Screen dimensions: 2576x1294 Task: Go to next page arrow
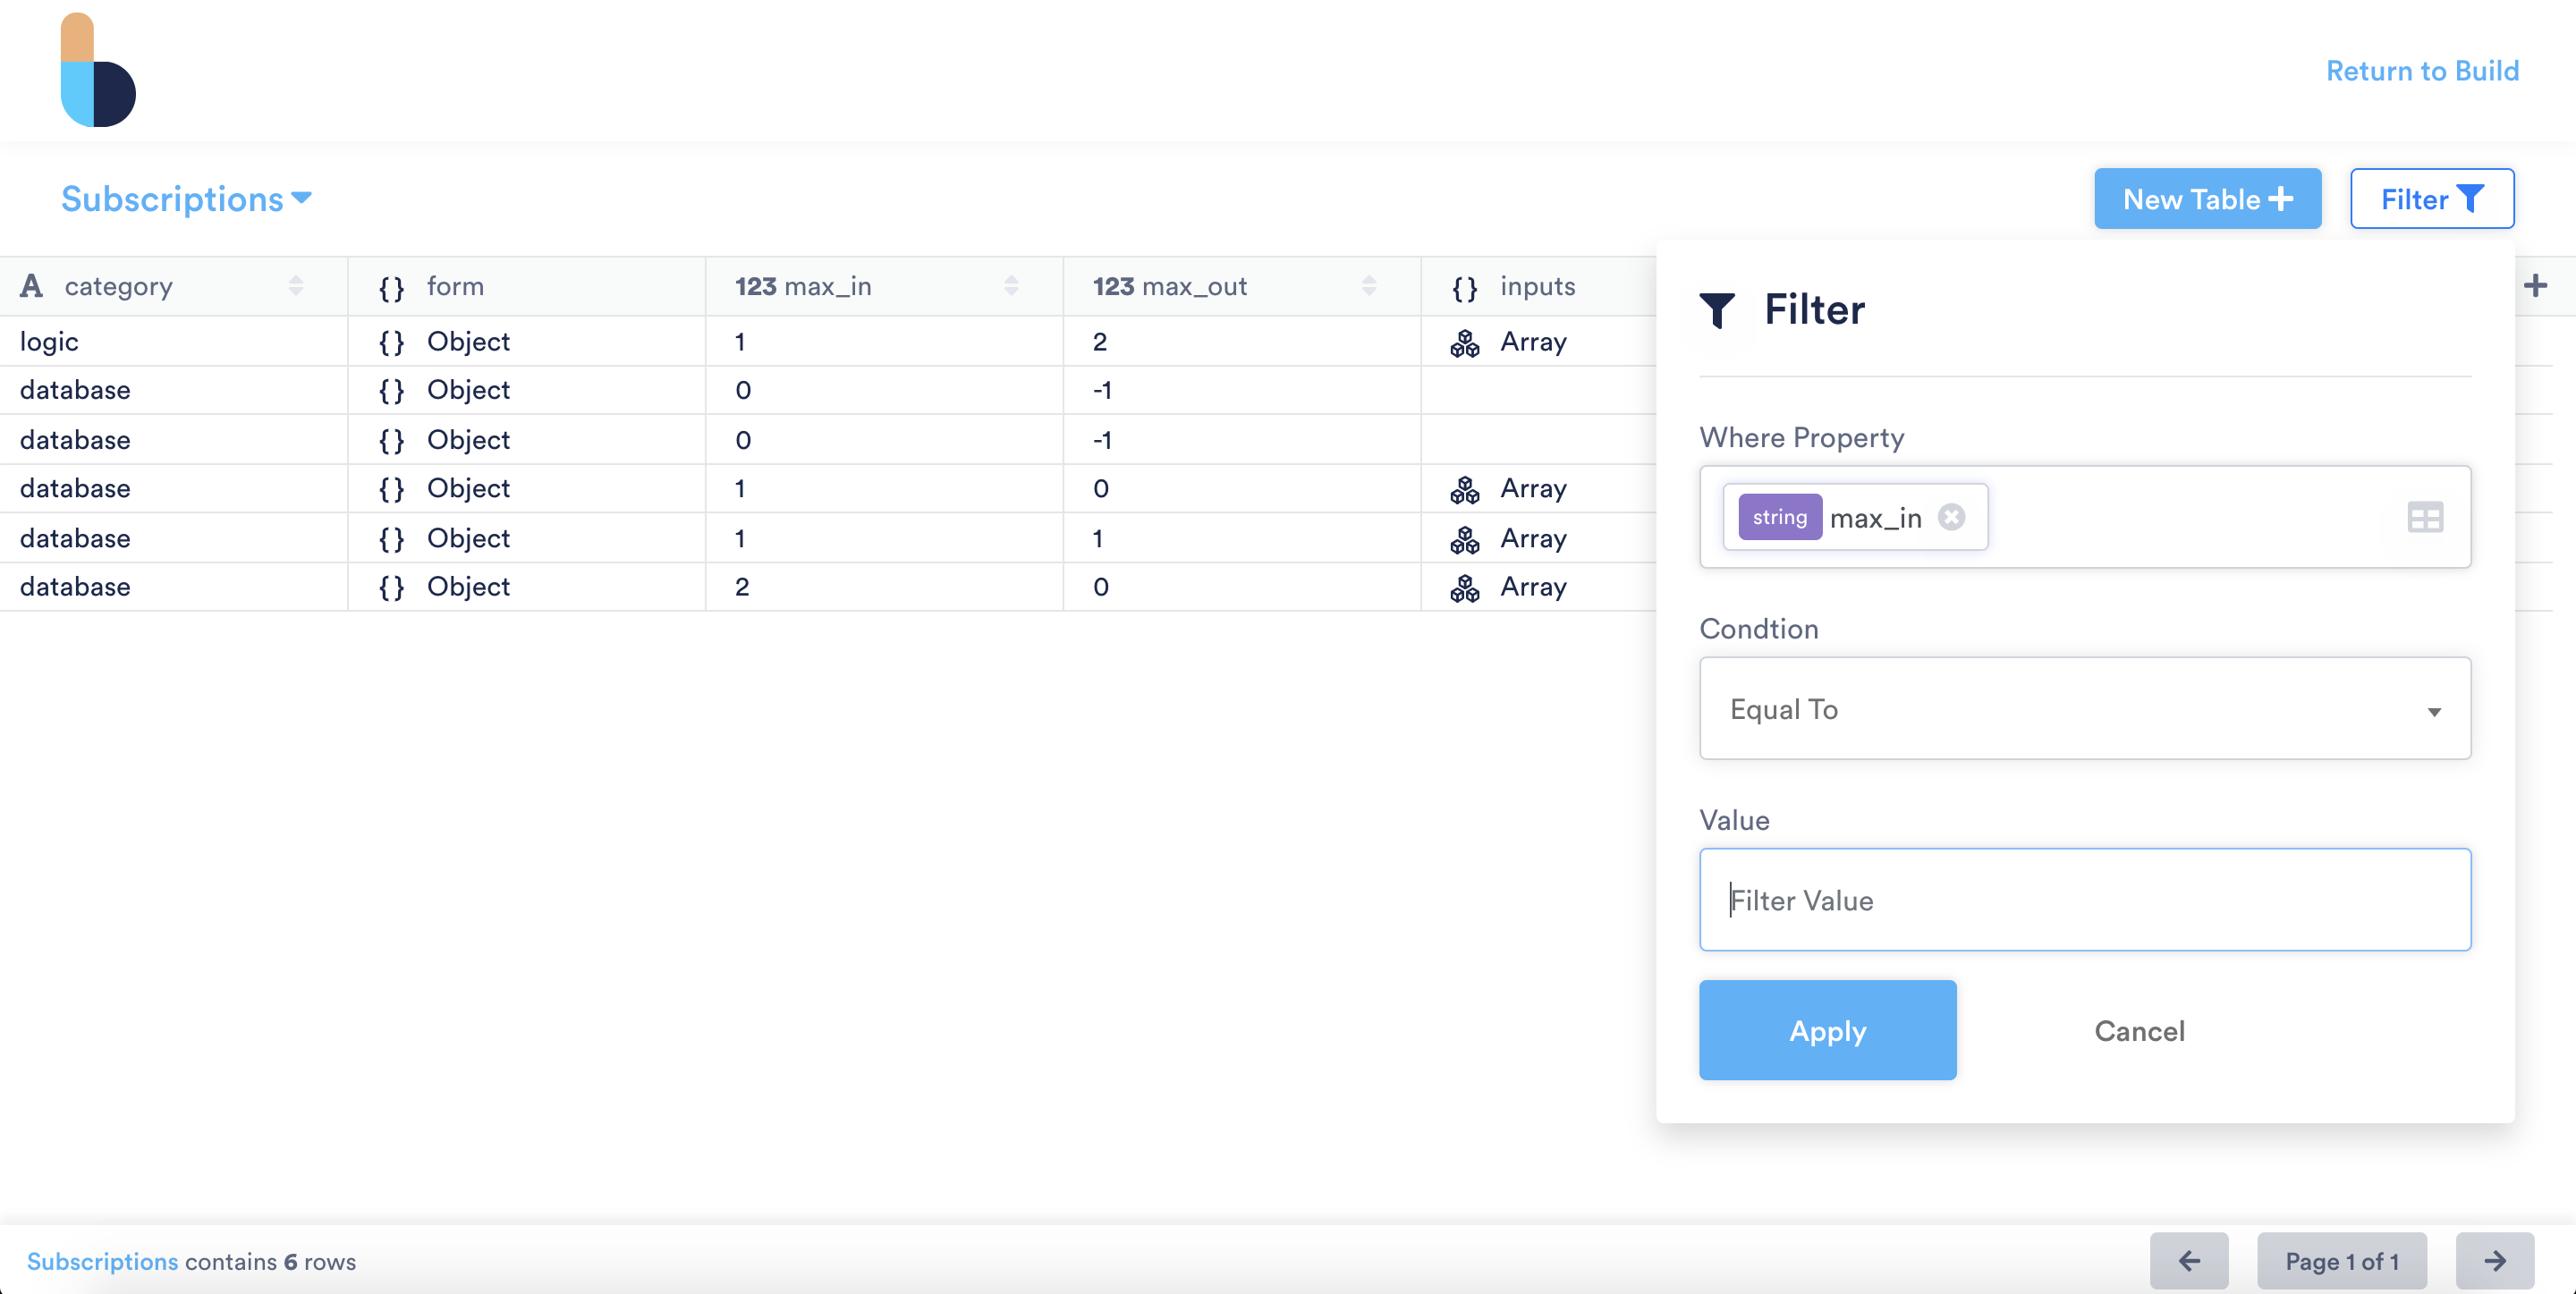(x=2494, y=1261)
